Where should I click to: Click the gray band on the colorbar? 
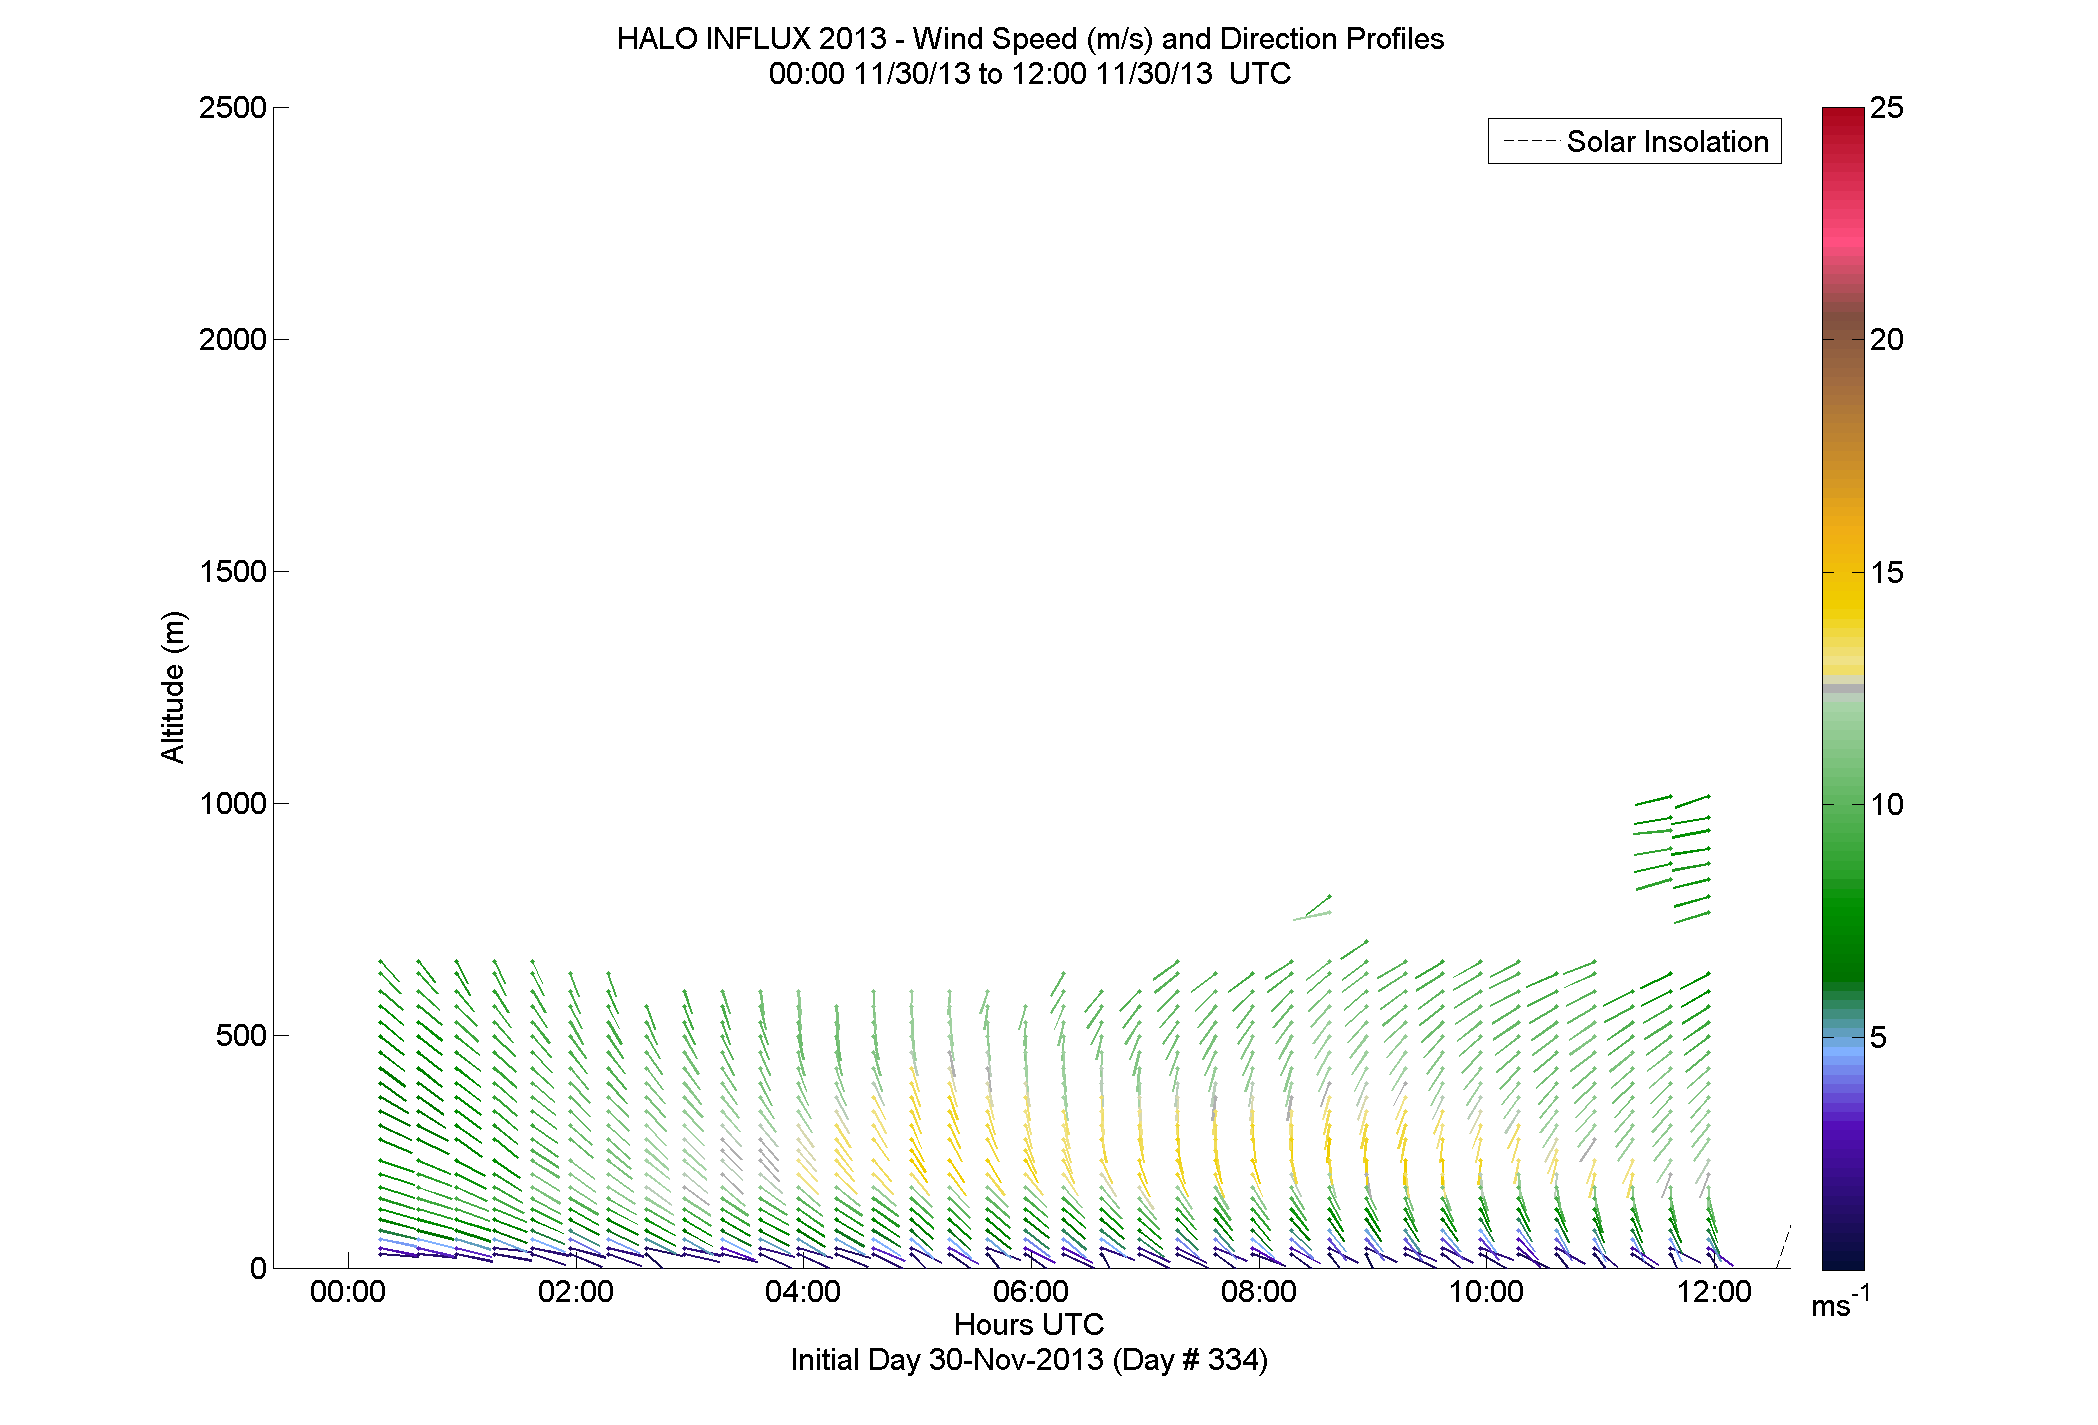tap(1843, 688)
